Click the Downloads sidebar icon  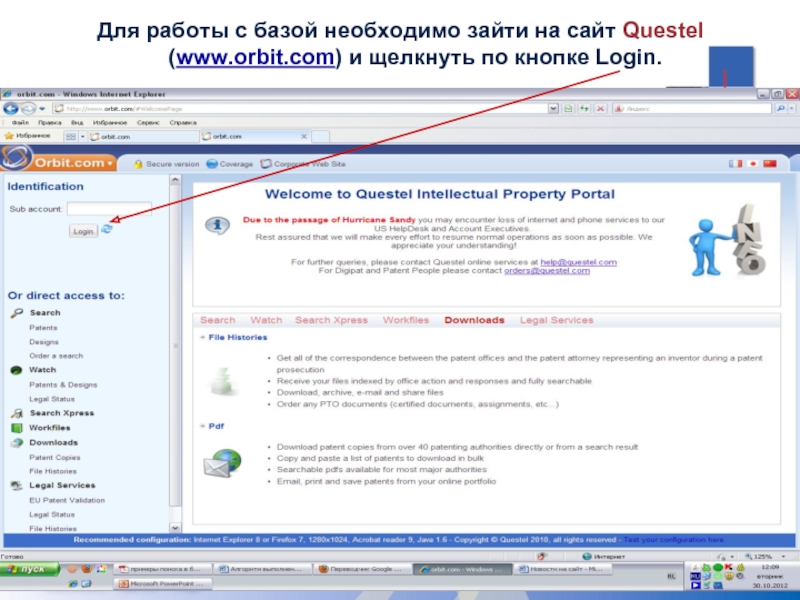pos(17,443)
